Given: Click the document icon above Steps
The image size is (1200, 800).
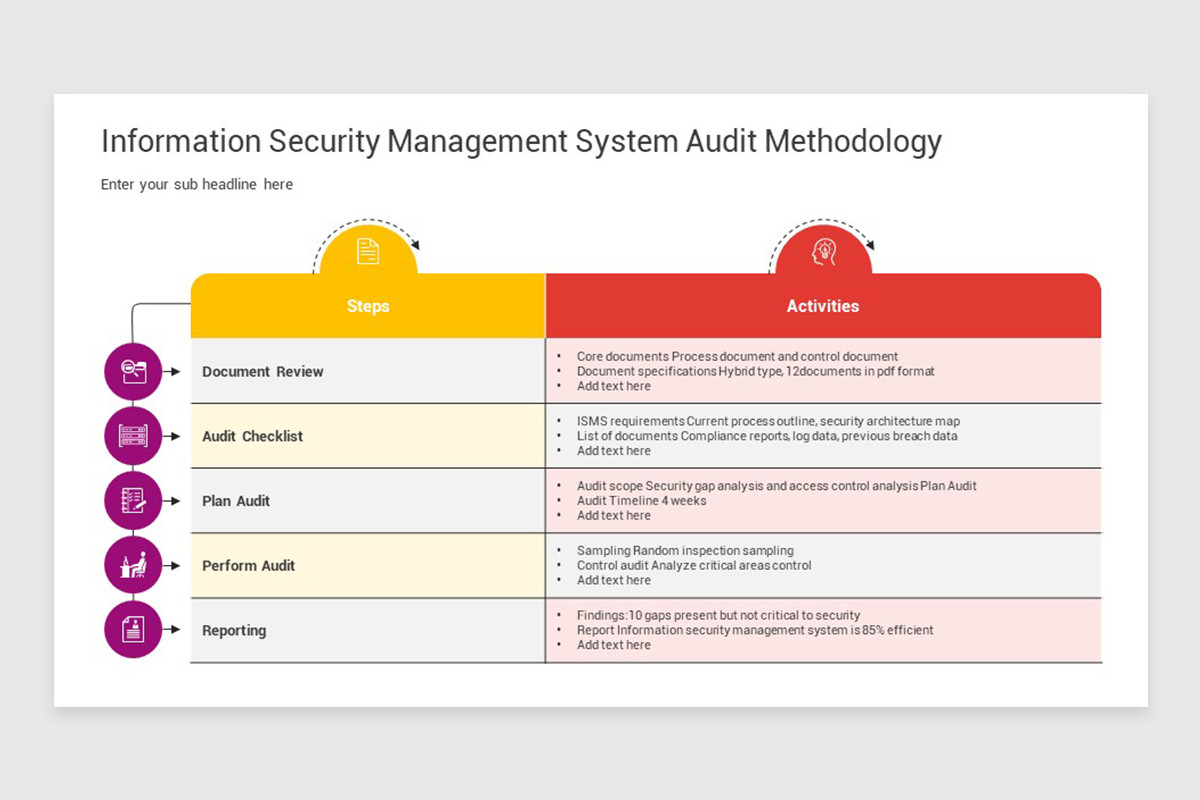Looking at the screenshot, I should (x=368, y=251).
